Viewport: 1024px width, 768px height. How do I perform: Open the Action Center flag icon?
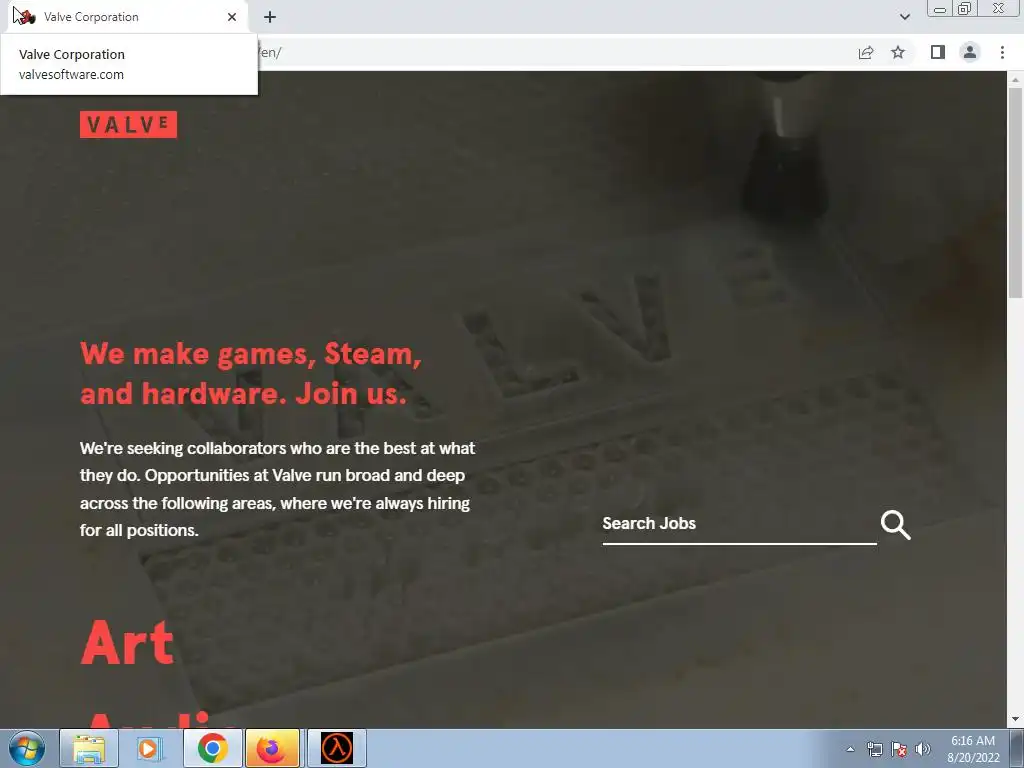pyautogui.click(x=899, y=749)
